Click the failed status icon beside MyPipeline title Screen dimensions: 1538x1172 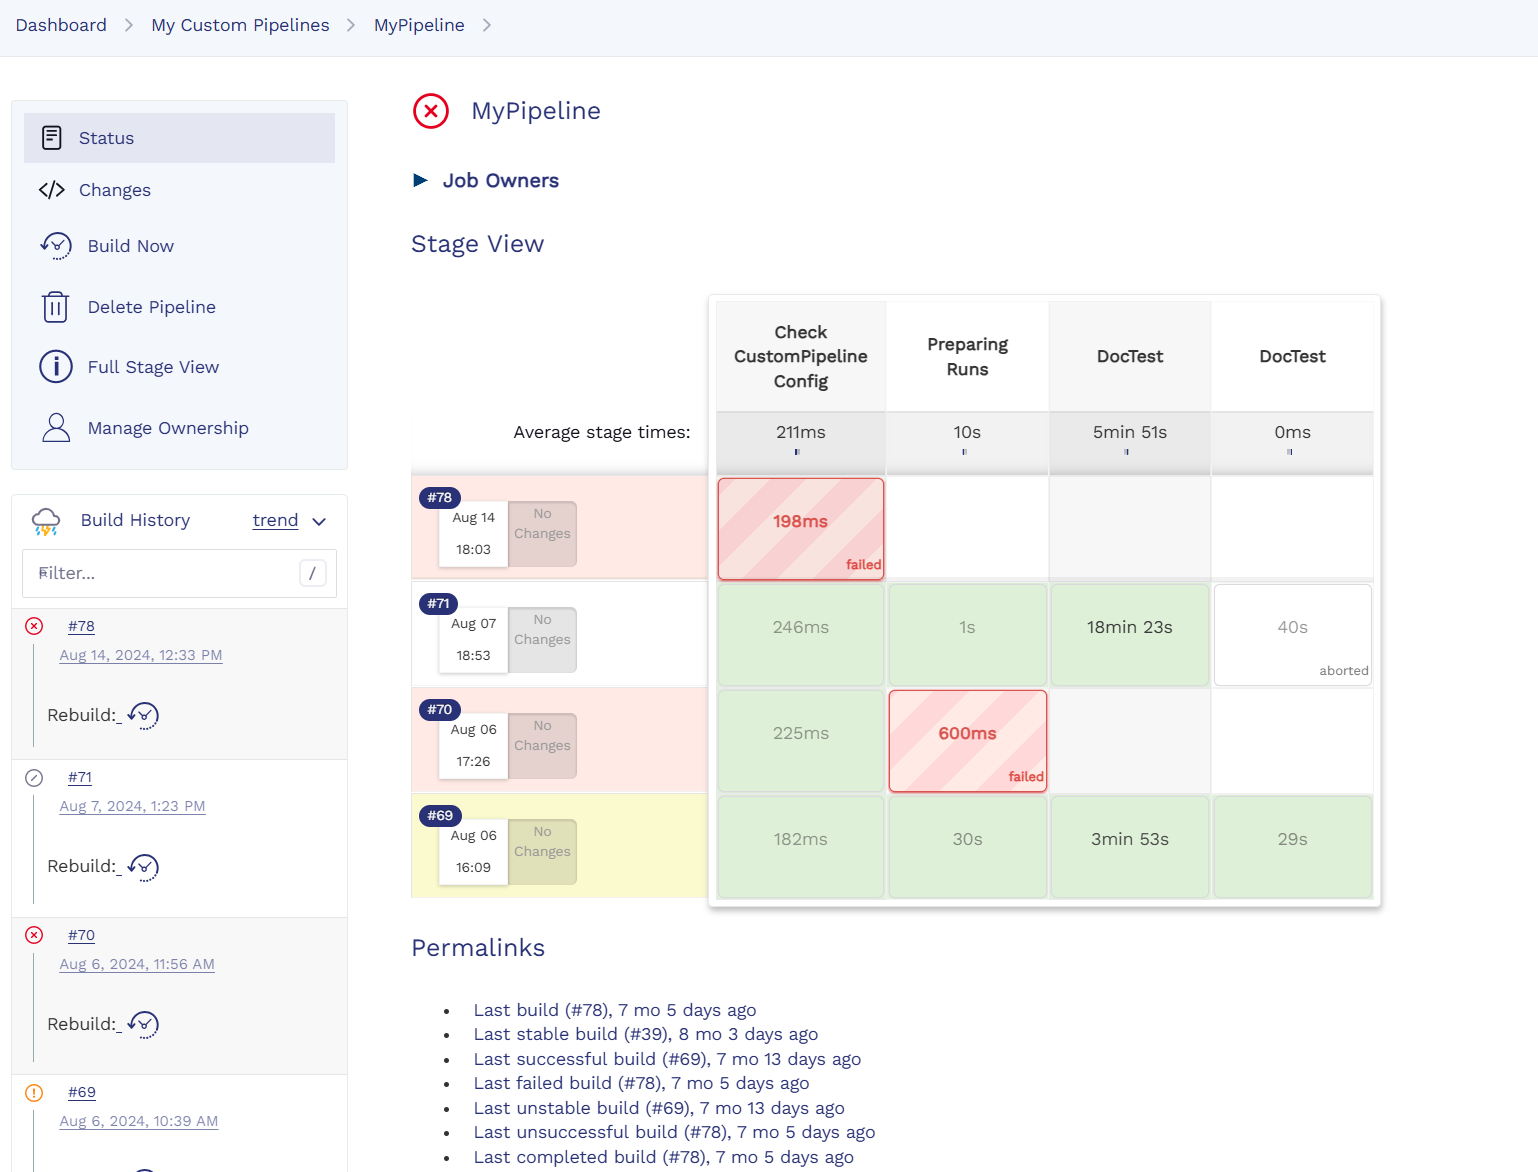pyautogui.click(x=431, y=111)
